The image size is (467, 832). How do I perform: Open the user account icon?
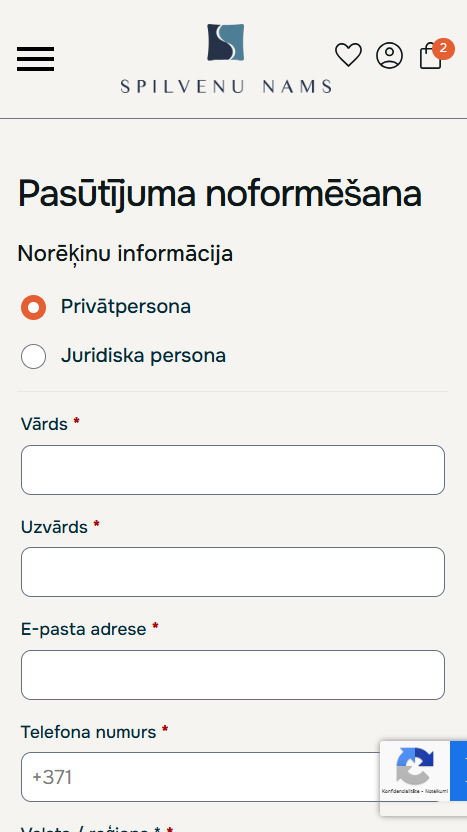click(x=390, y=55)
